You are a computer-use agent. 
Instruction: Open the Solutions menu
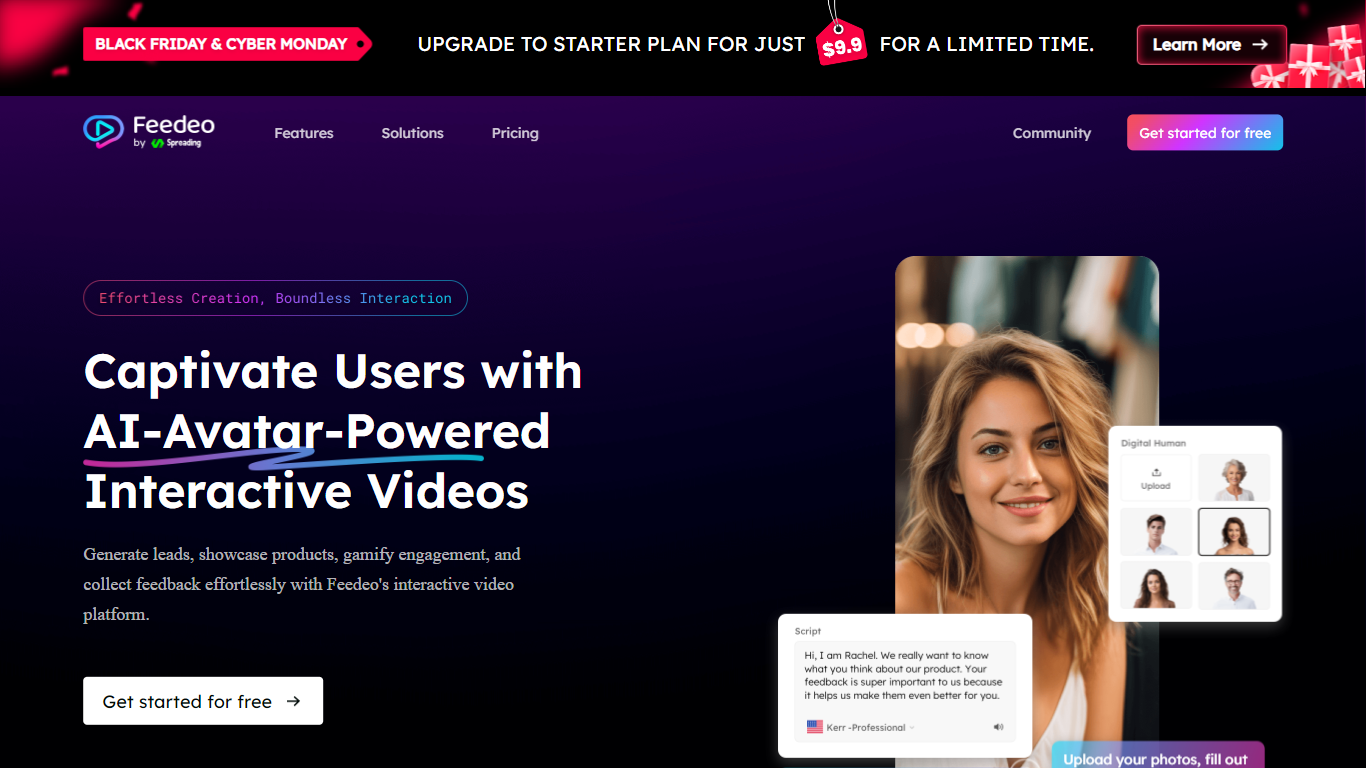[x=412, y=133]
